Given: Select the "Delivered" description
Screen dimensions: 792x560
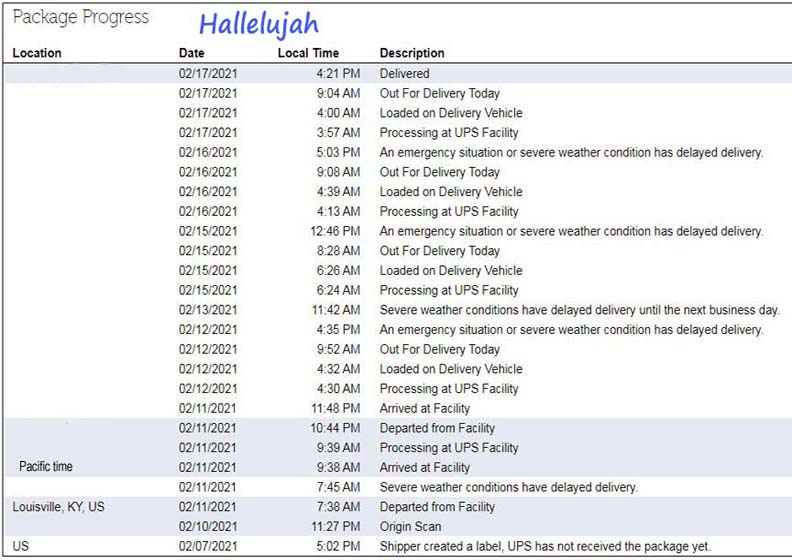Looking at the screenshot, I should [405, 74].
